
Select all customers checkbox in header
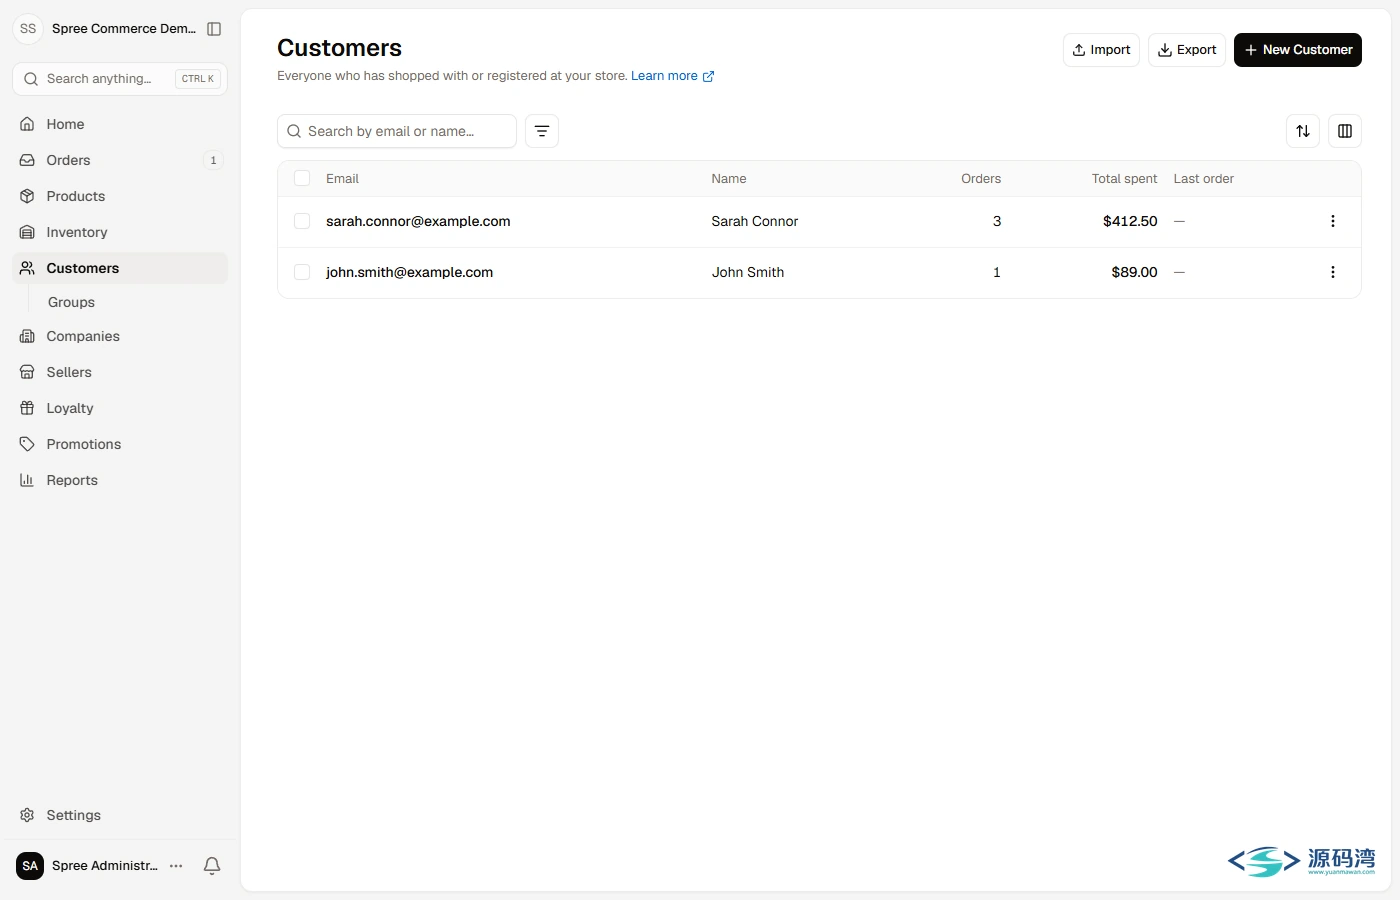pos(302,178)
